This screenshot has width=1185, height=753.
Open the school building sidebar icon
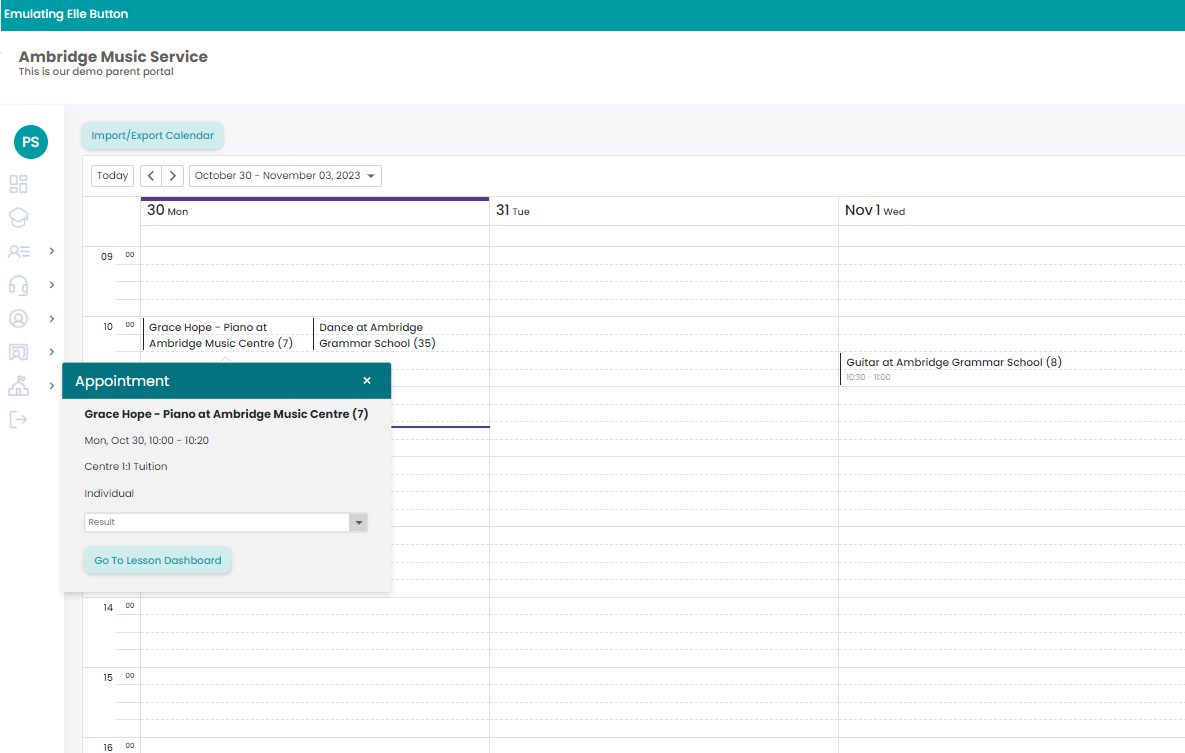18,386
